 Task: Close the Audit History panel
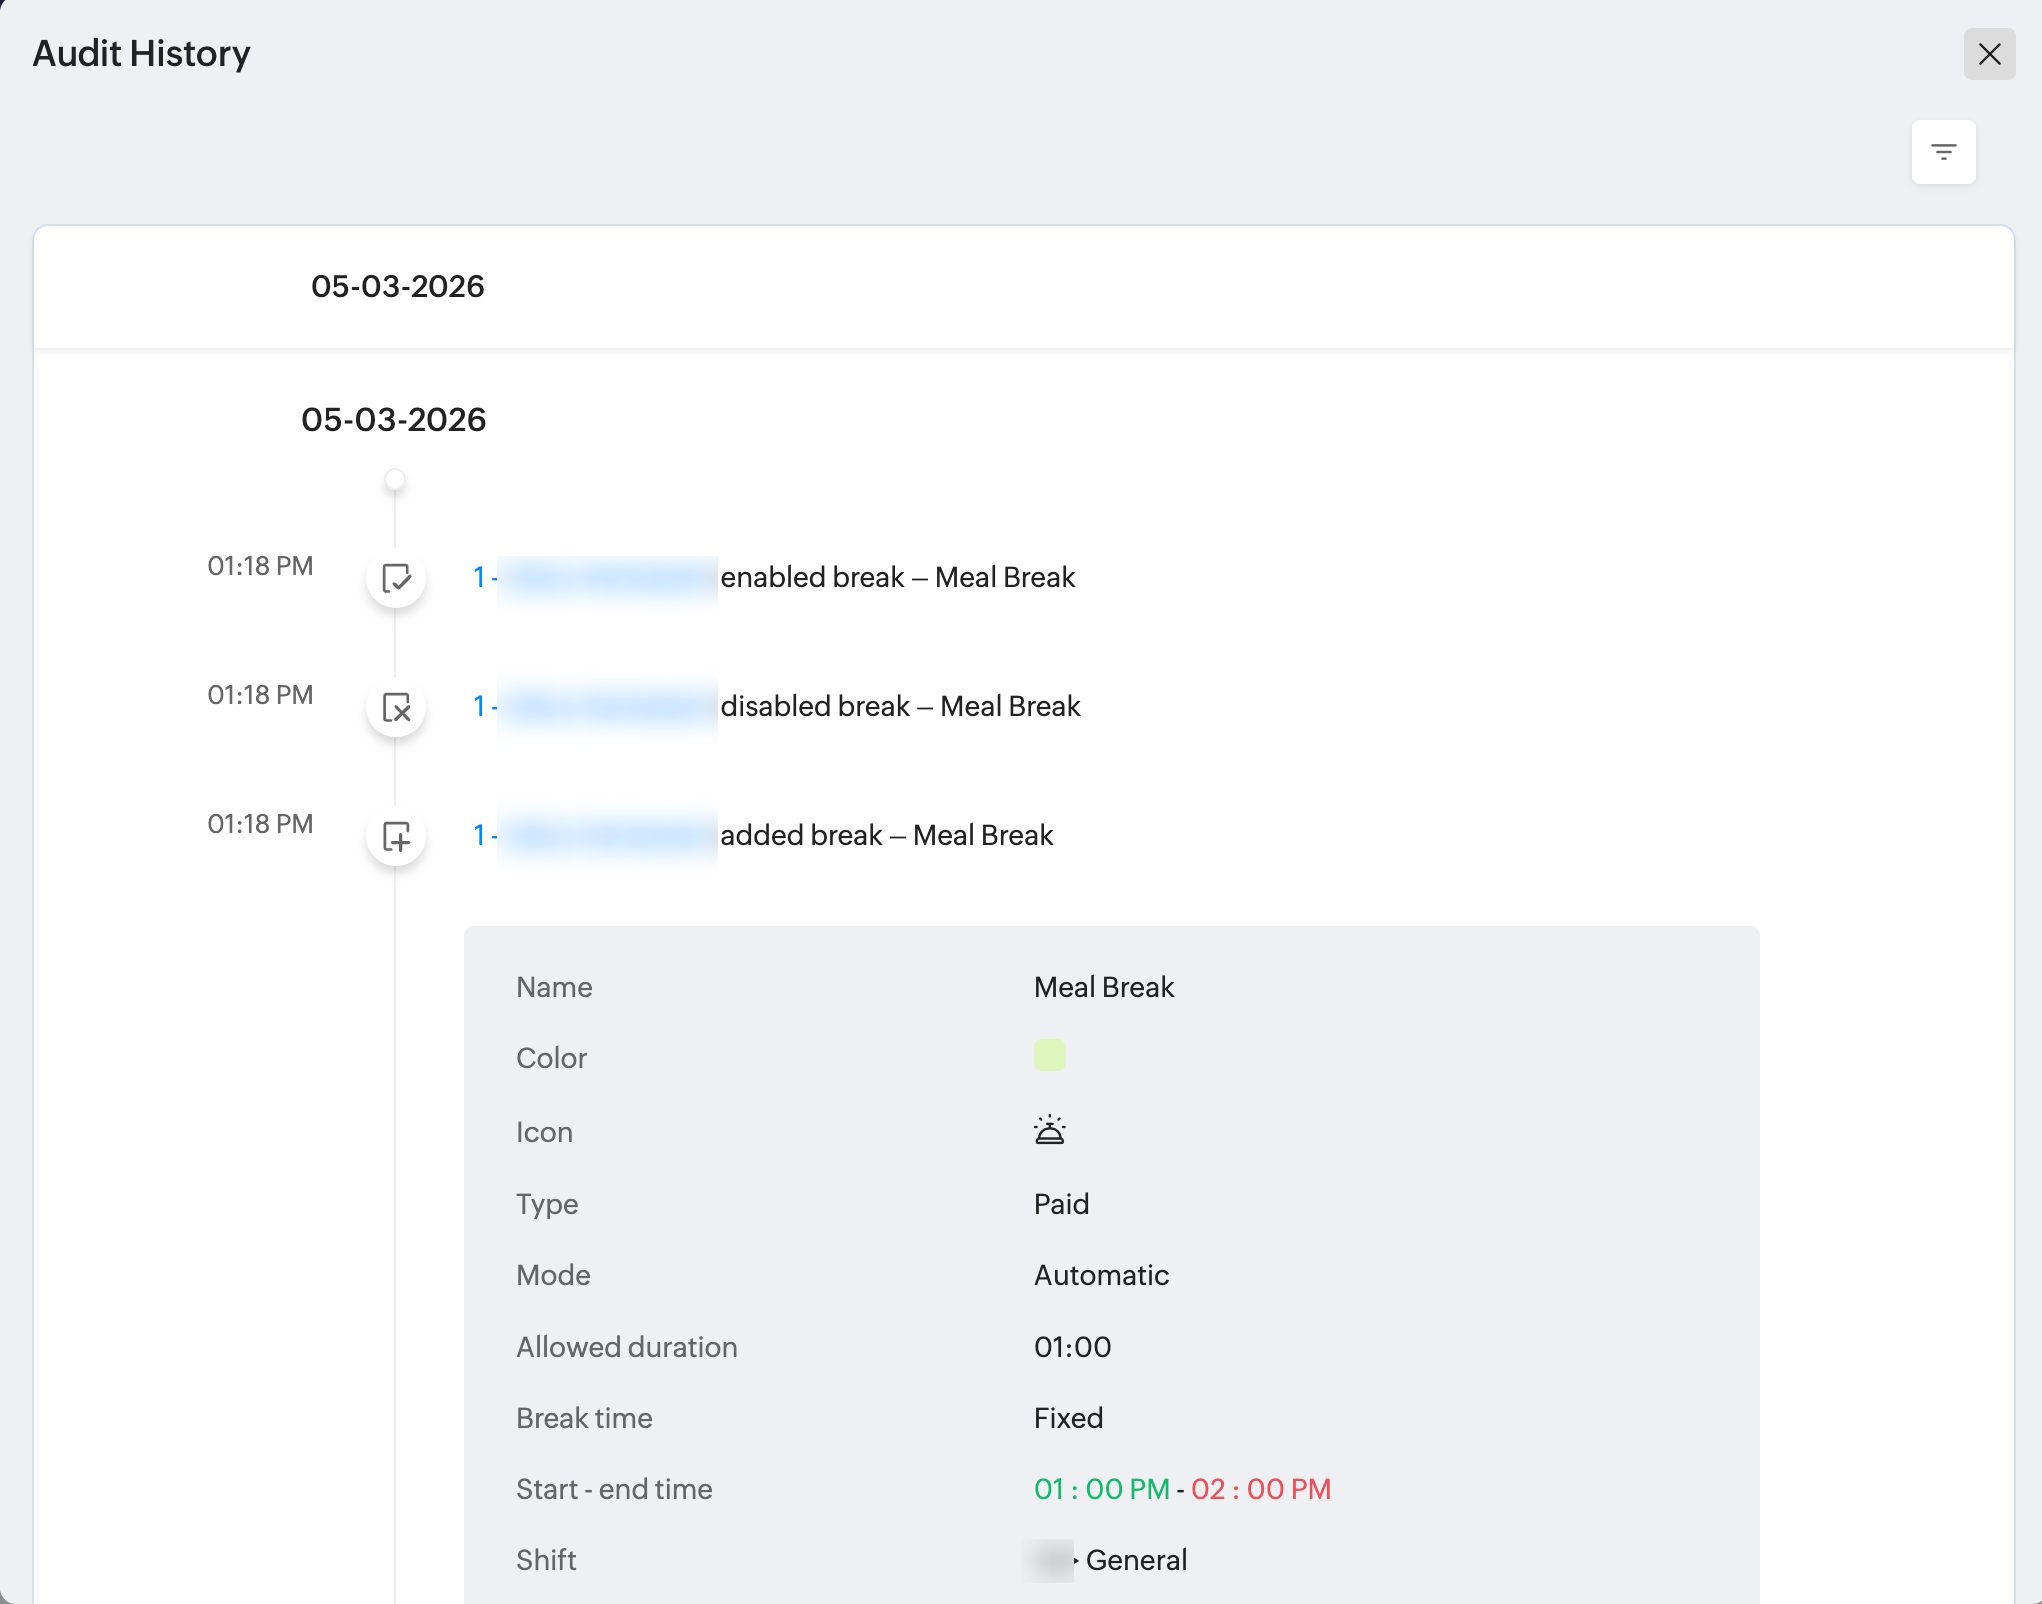tap(1989, 54)
